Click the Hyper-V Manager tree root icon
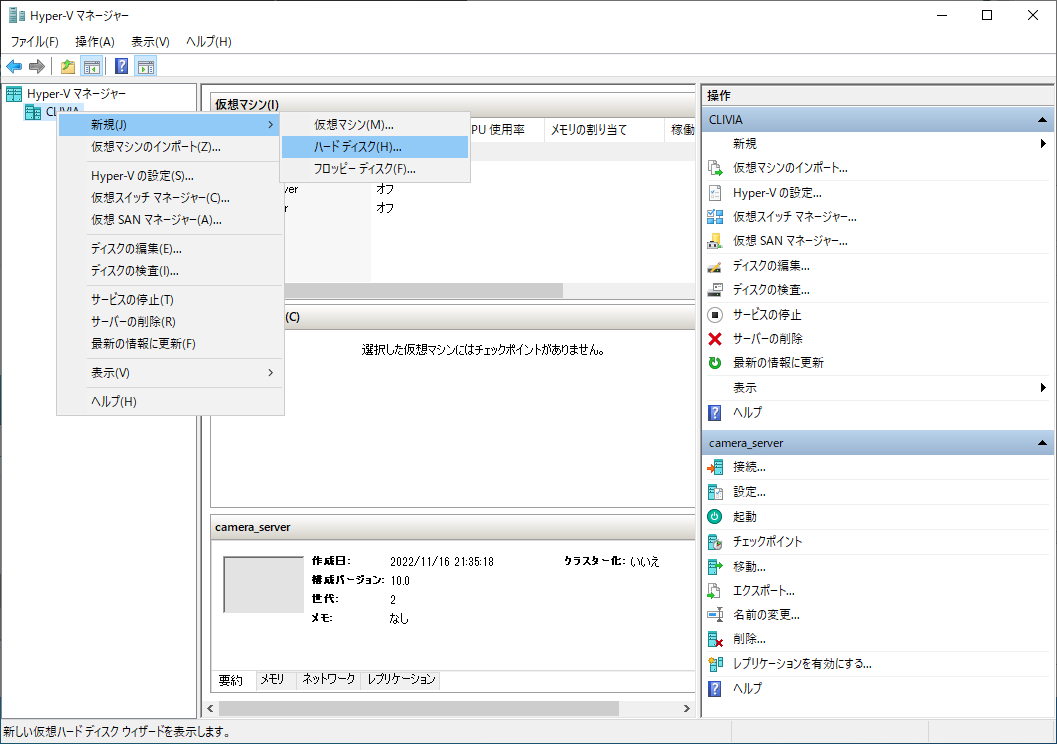The width and height of the screenshot is (1057, 744). pos(14,94)
